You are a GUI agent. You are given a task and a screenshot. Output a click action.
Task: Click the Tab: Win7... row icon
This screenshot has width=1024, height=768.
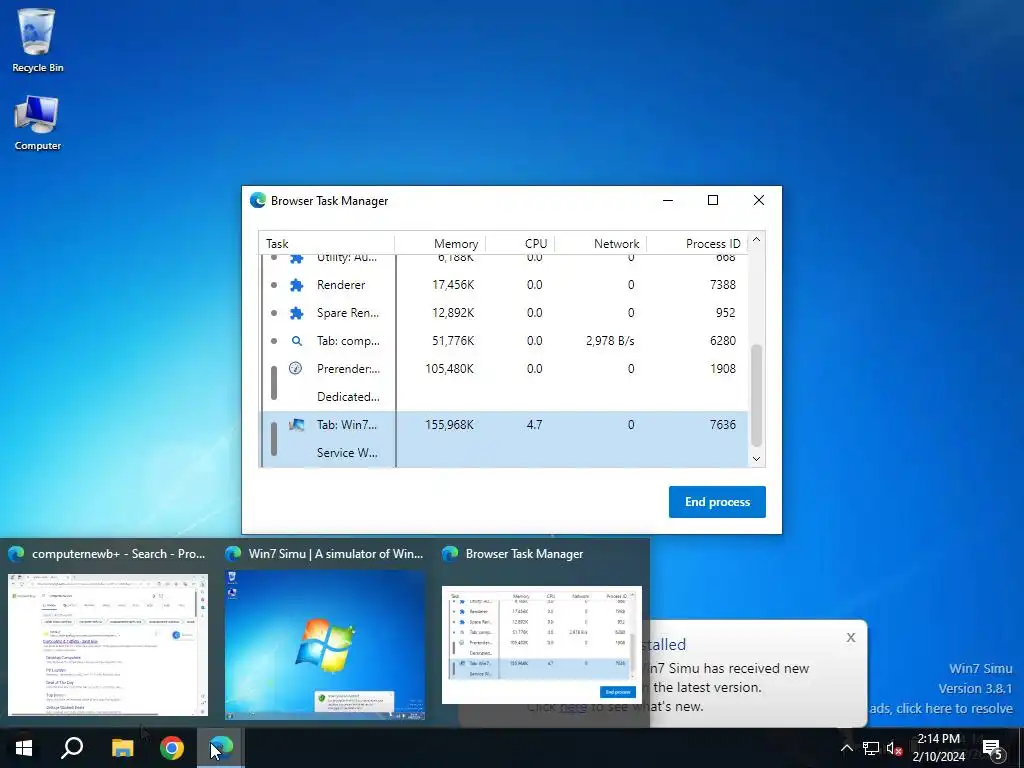coord(296,424)
